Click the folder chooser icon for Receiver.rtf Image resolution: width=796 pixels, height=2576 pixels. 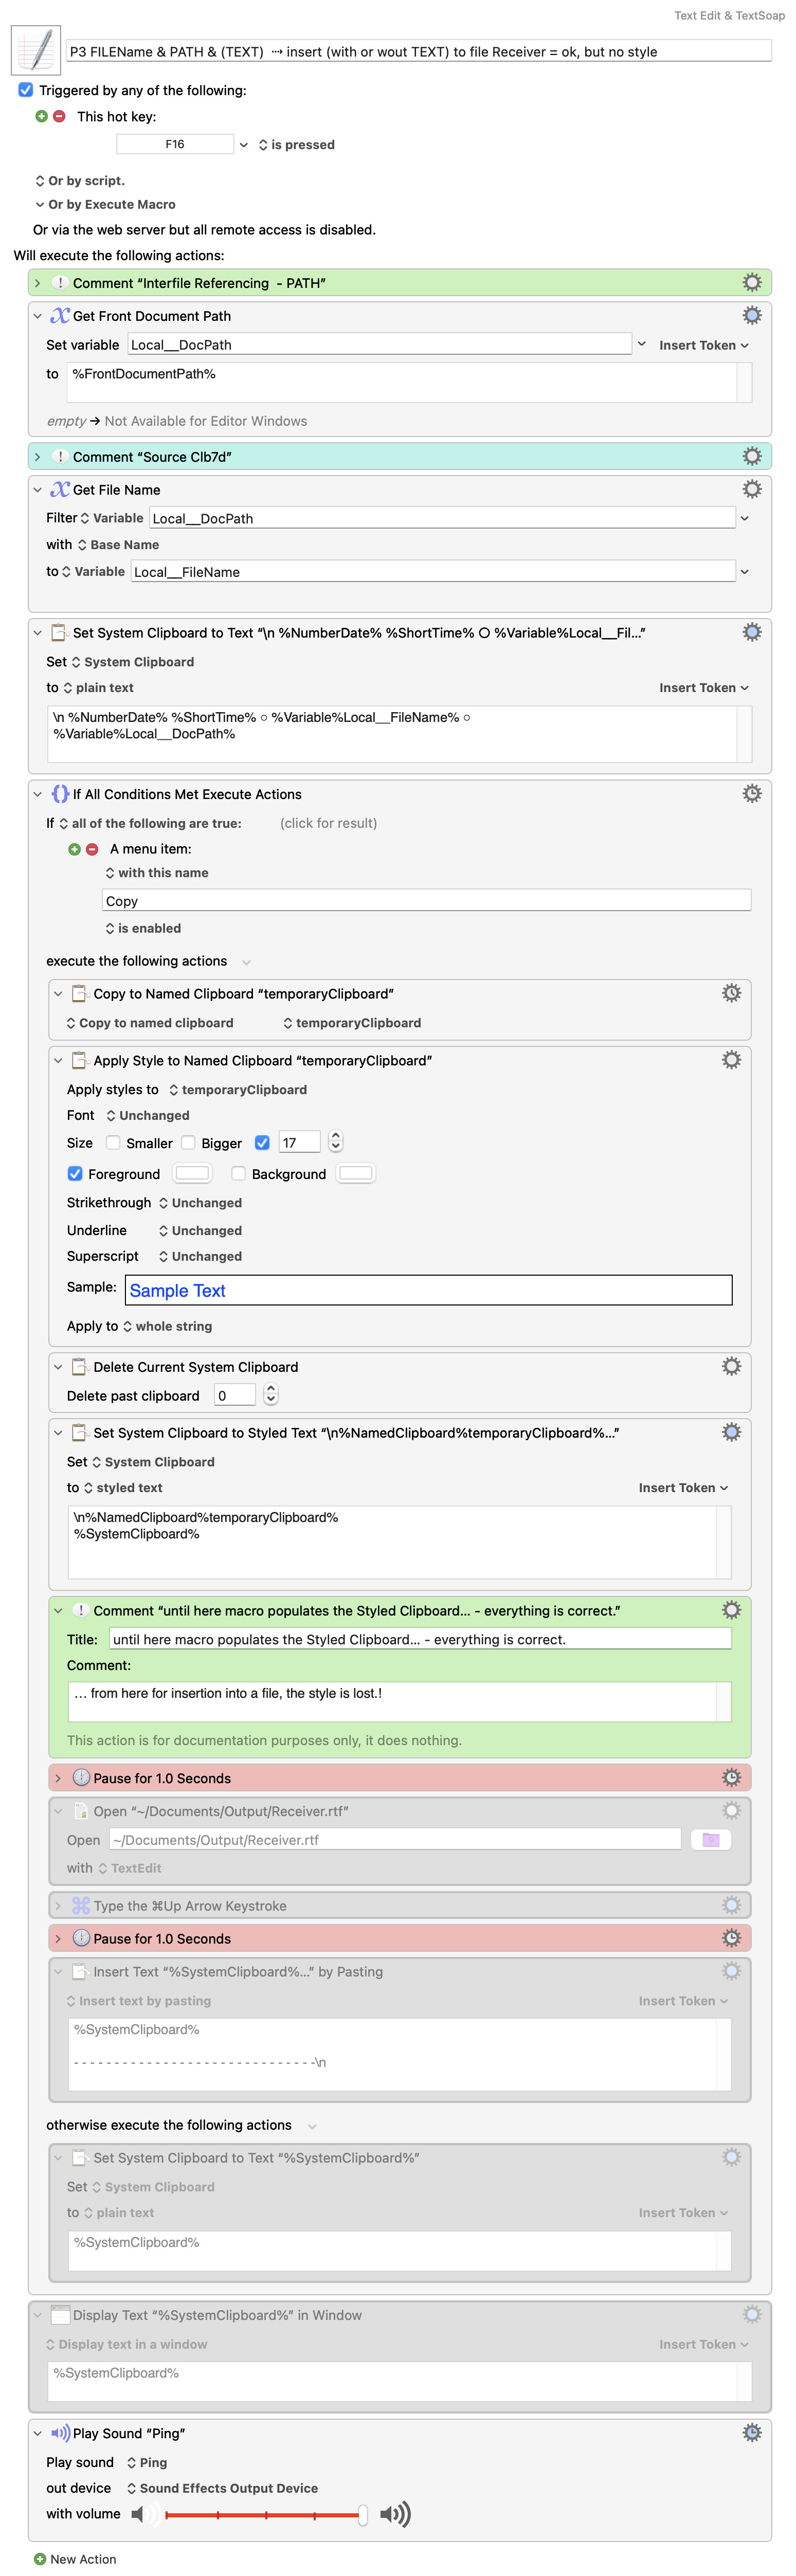pyautogui.click(x=711, y=1840)
